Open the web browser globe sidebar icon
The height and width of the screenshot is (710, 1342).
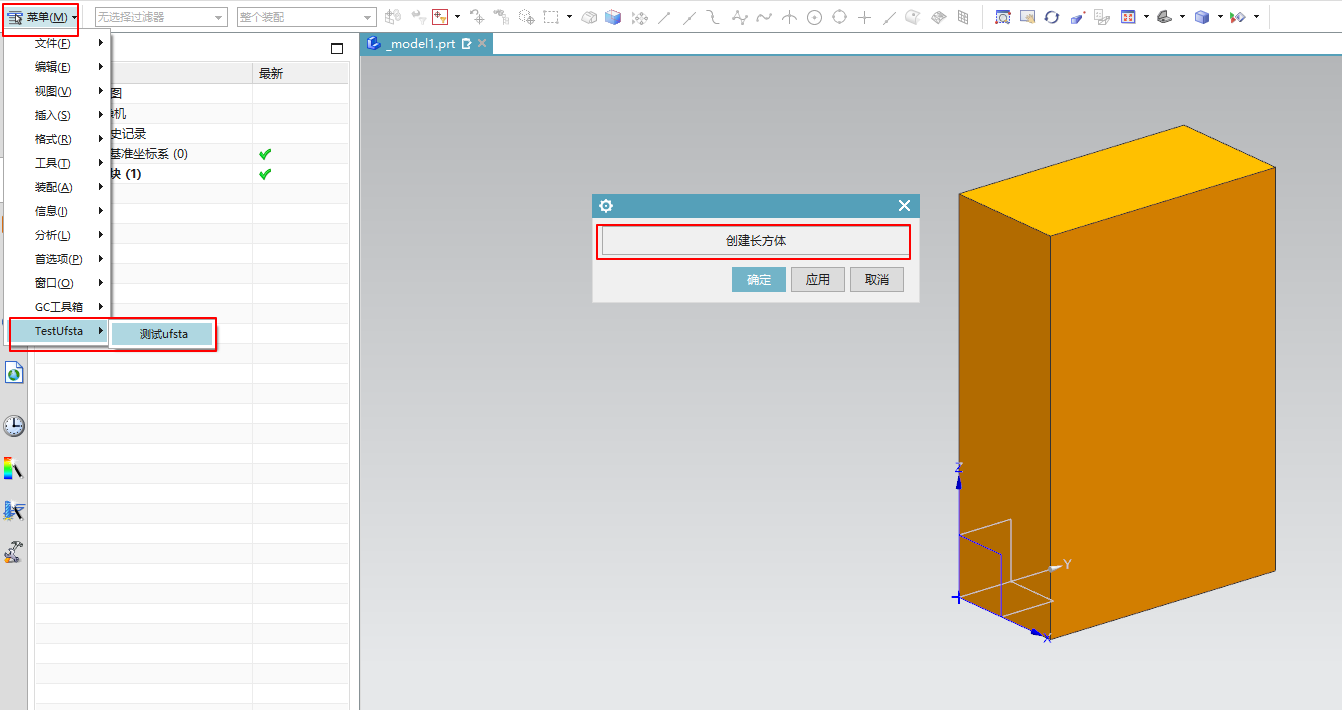pyautogui.click(x=14, y=373)
